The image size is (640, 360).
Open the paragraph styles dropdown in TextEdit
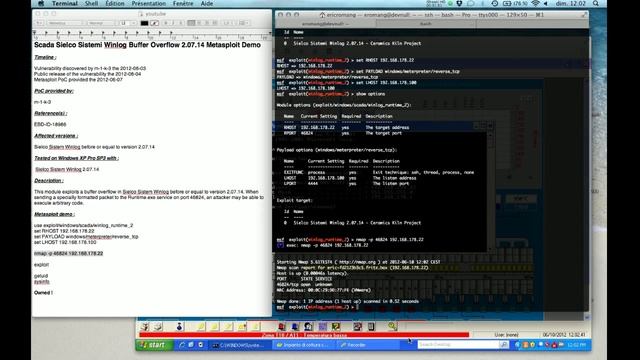pos(40,23)
